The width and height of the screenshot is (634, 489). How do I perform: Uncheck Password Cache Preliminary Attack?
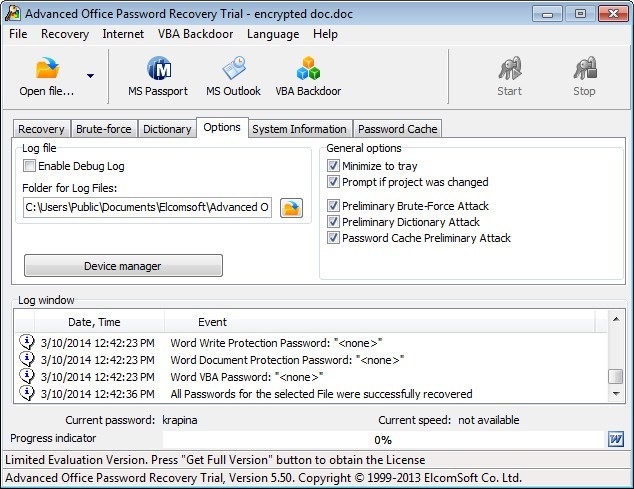(333, 238)
